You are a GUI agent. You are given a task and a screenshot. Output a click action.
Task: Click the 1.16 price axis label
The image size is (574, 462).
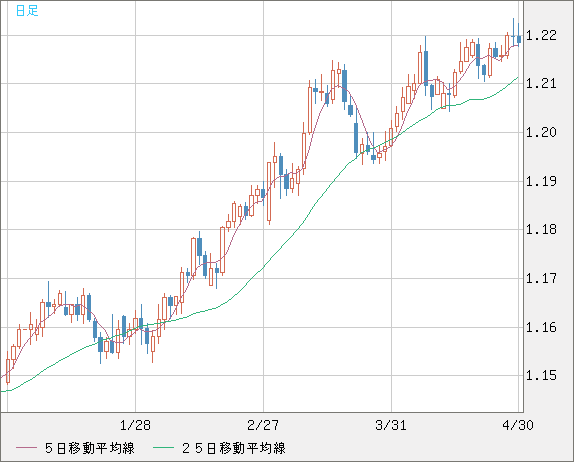541,327
